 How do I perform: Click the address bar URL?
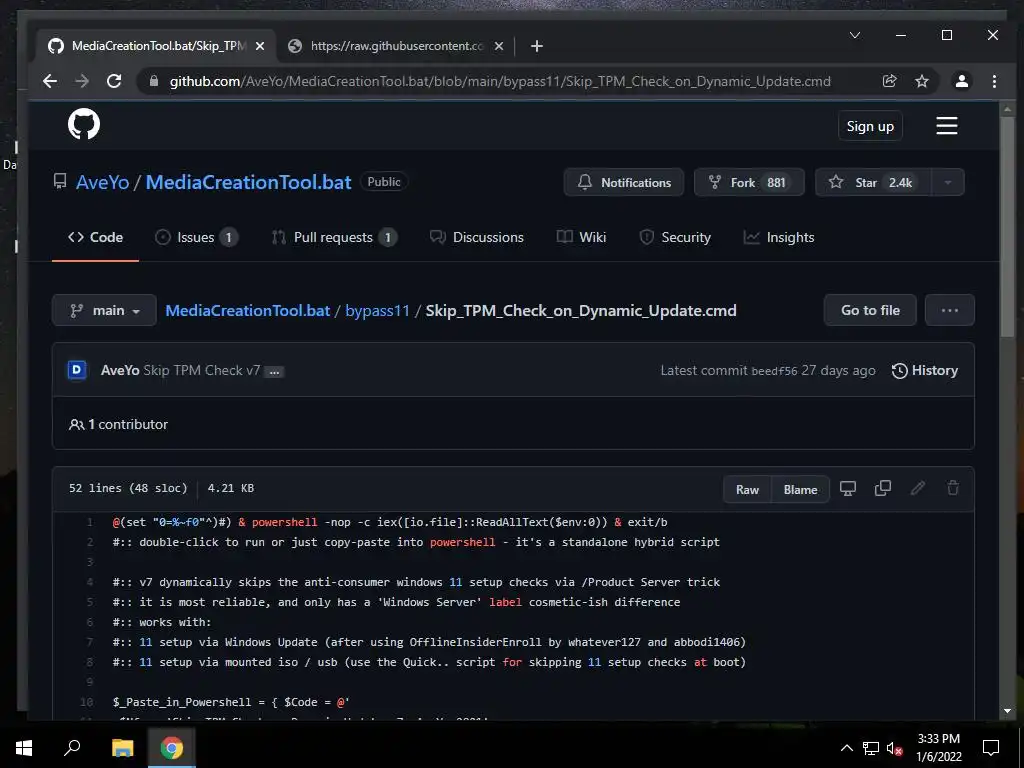[x=500, y=81]
